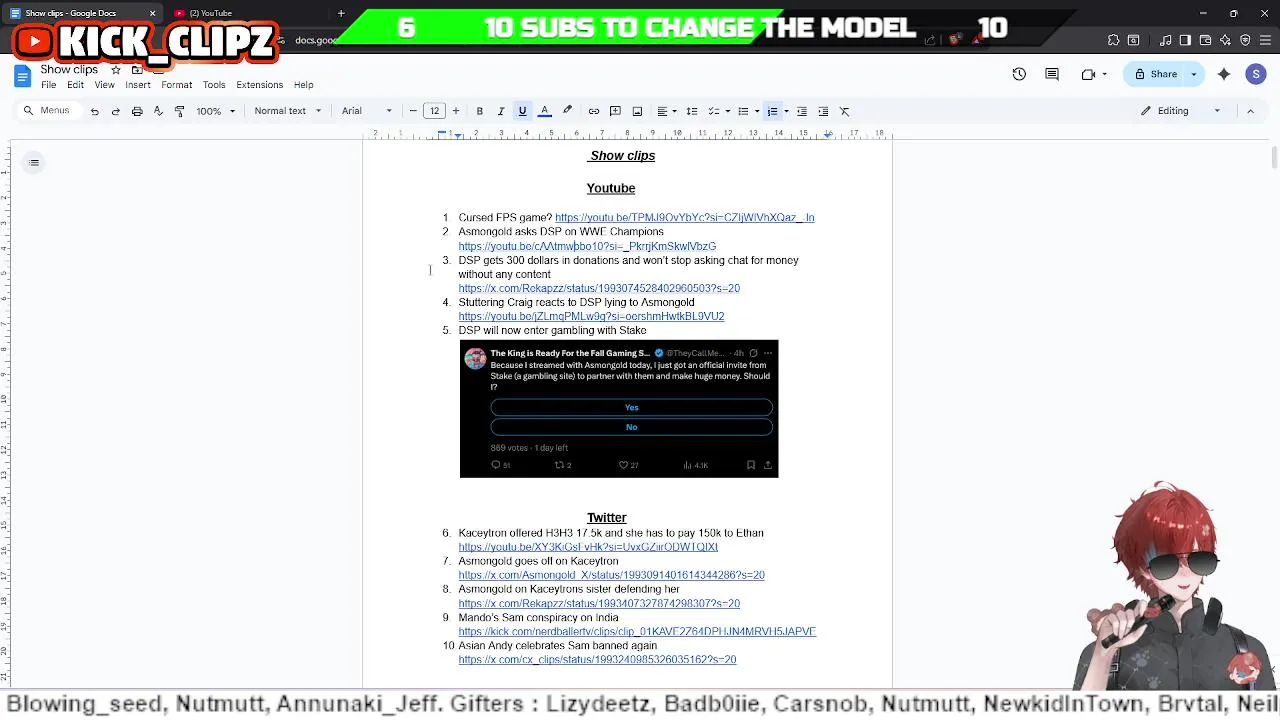Expand the checklist options arrow

click(726, 111)
